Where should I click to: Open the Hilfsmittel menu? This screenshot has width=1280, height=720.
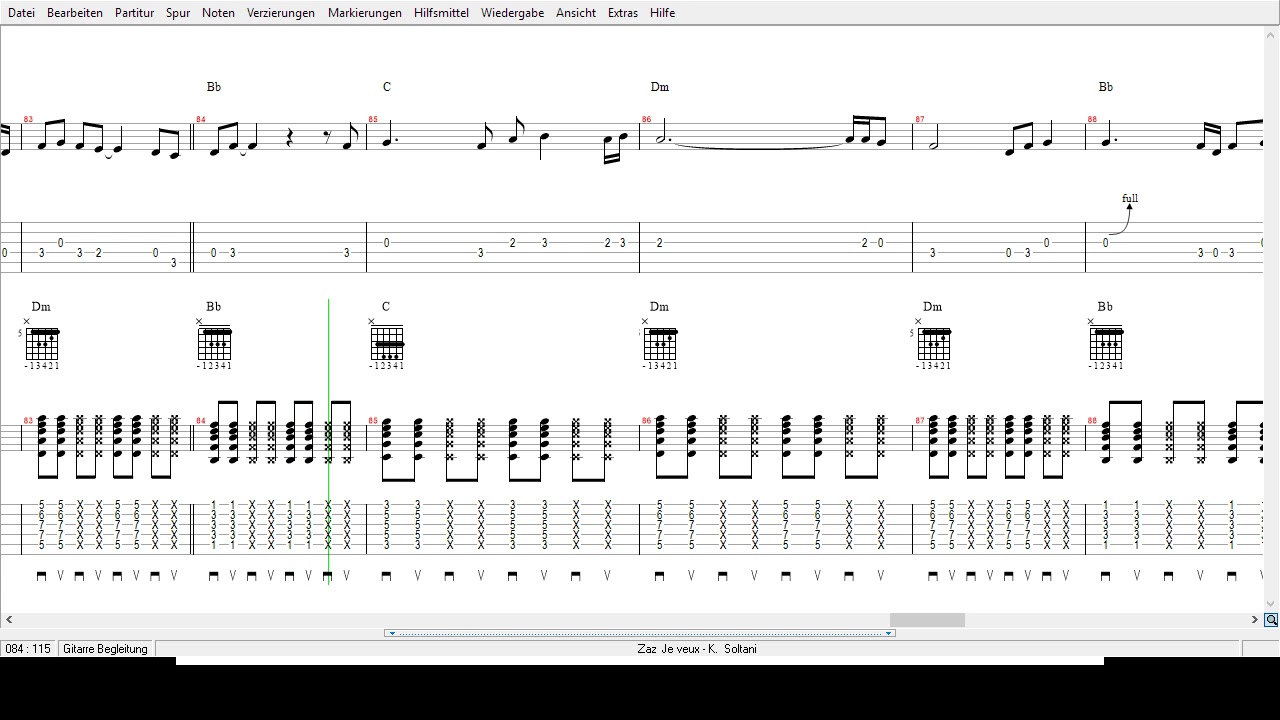click(x=441, y=13)
